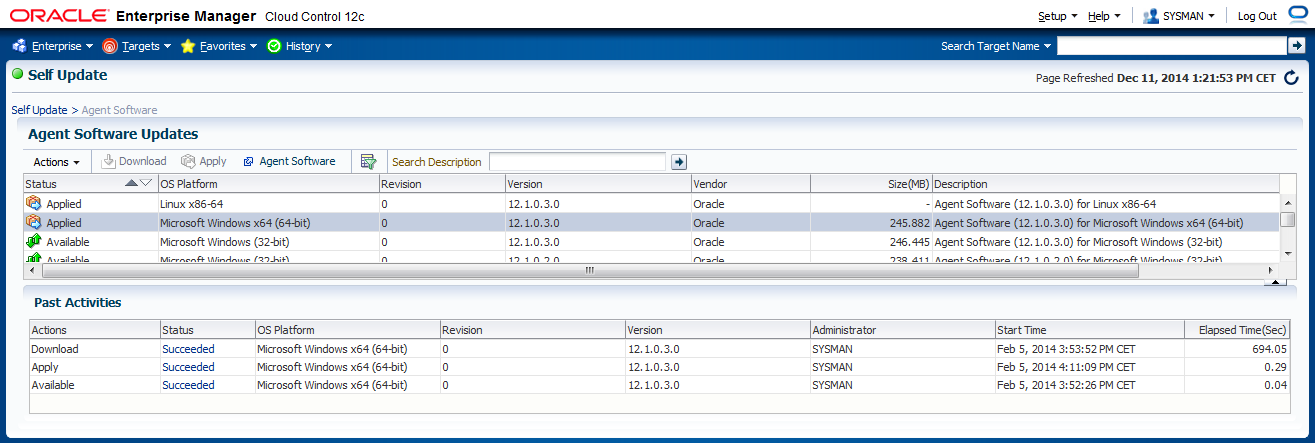Click the History clock icon
The width and height of the screenshot is (1315, 443).
click(274, 46)
